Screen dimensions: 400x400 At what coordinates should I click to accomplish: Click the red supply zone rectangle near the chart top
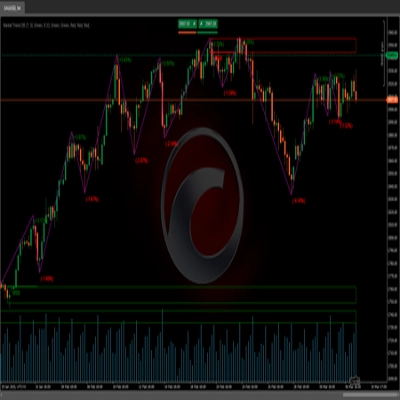pyautogui.click(x=283, y=46)
